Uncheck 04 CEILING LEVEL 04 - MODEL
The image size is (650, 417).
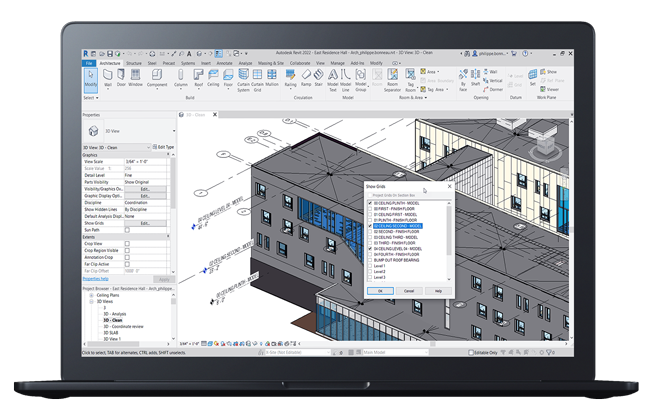click(x=370, y=249)
